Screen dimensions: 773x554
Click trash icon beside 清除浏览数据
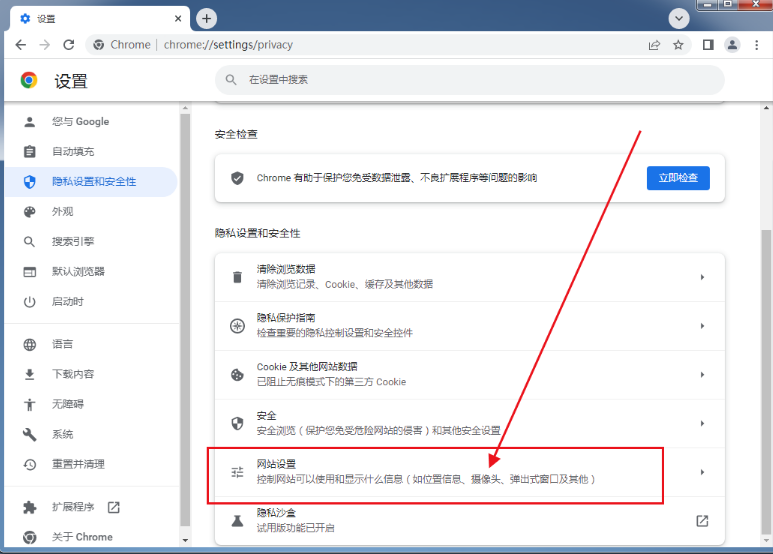click(x=237, y=277)
